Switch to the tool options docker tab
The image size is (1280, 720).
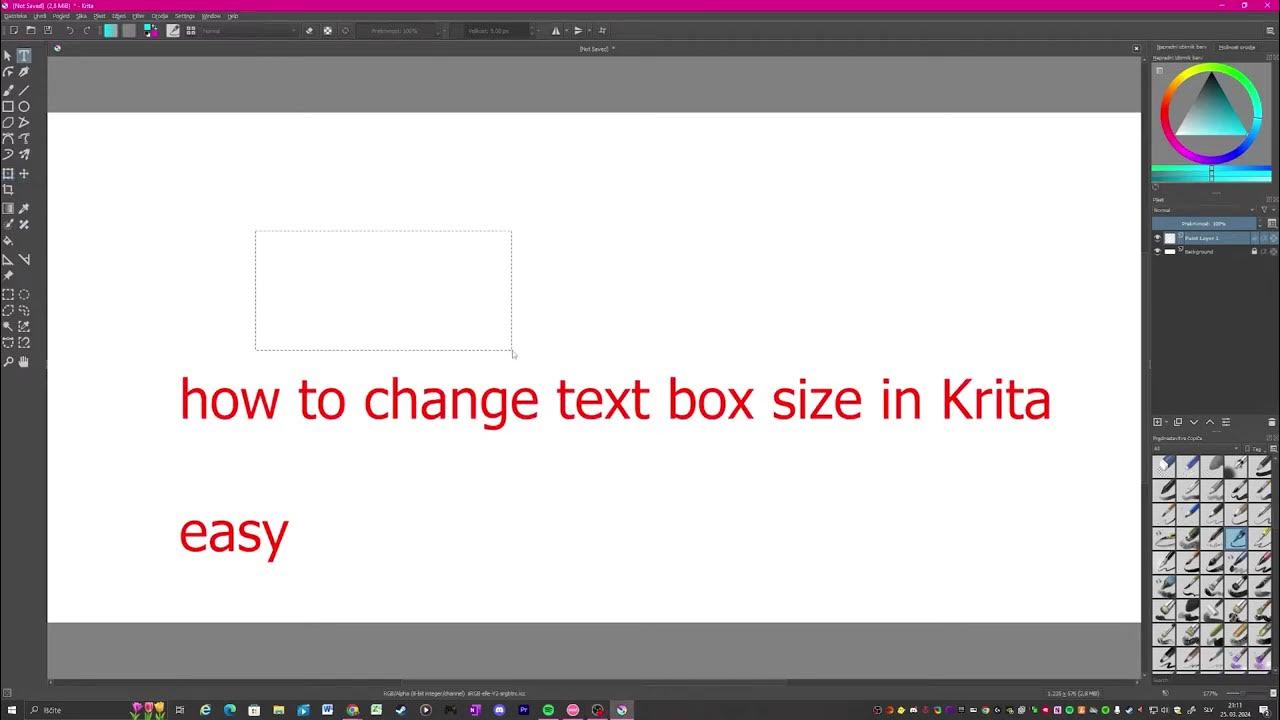point(1236,47)
